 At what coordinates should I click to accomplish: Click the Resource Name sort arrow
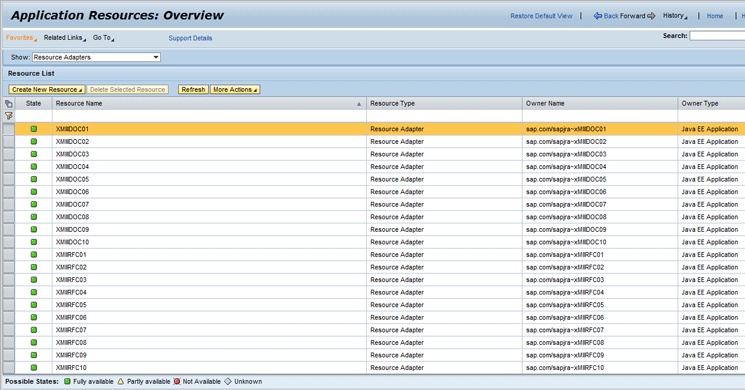[x=359, y=104]
